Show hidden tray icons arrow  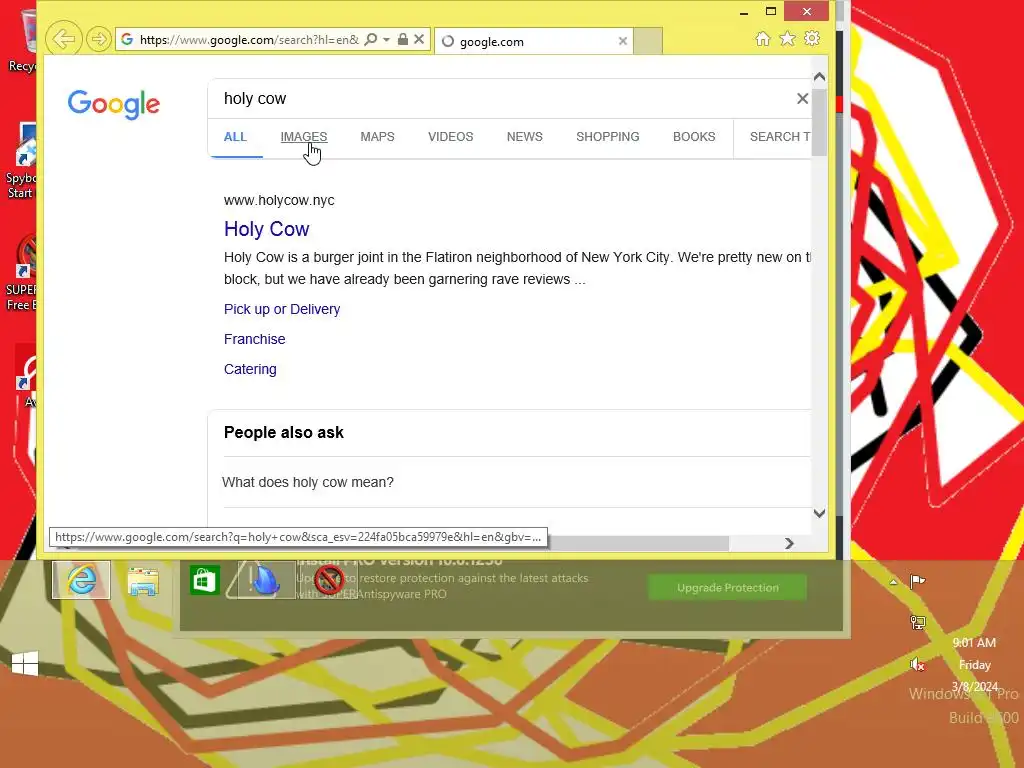click(893, 581)
